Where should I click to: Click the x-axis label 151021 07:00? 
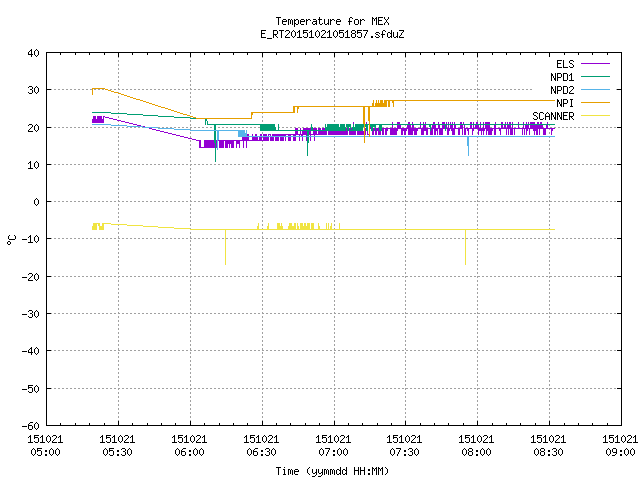click(333, 446)
